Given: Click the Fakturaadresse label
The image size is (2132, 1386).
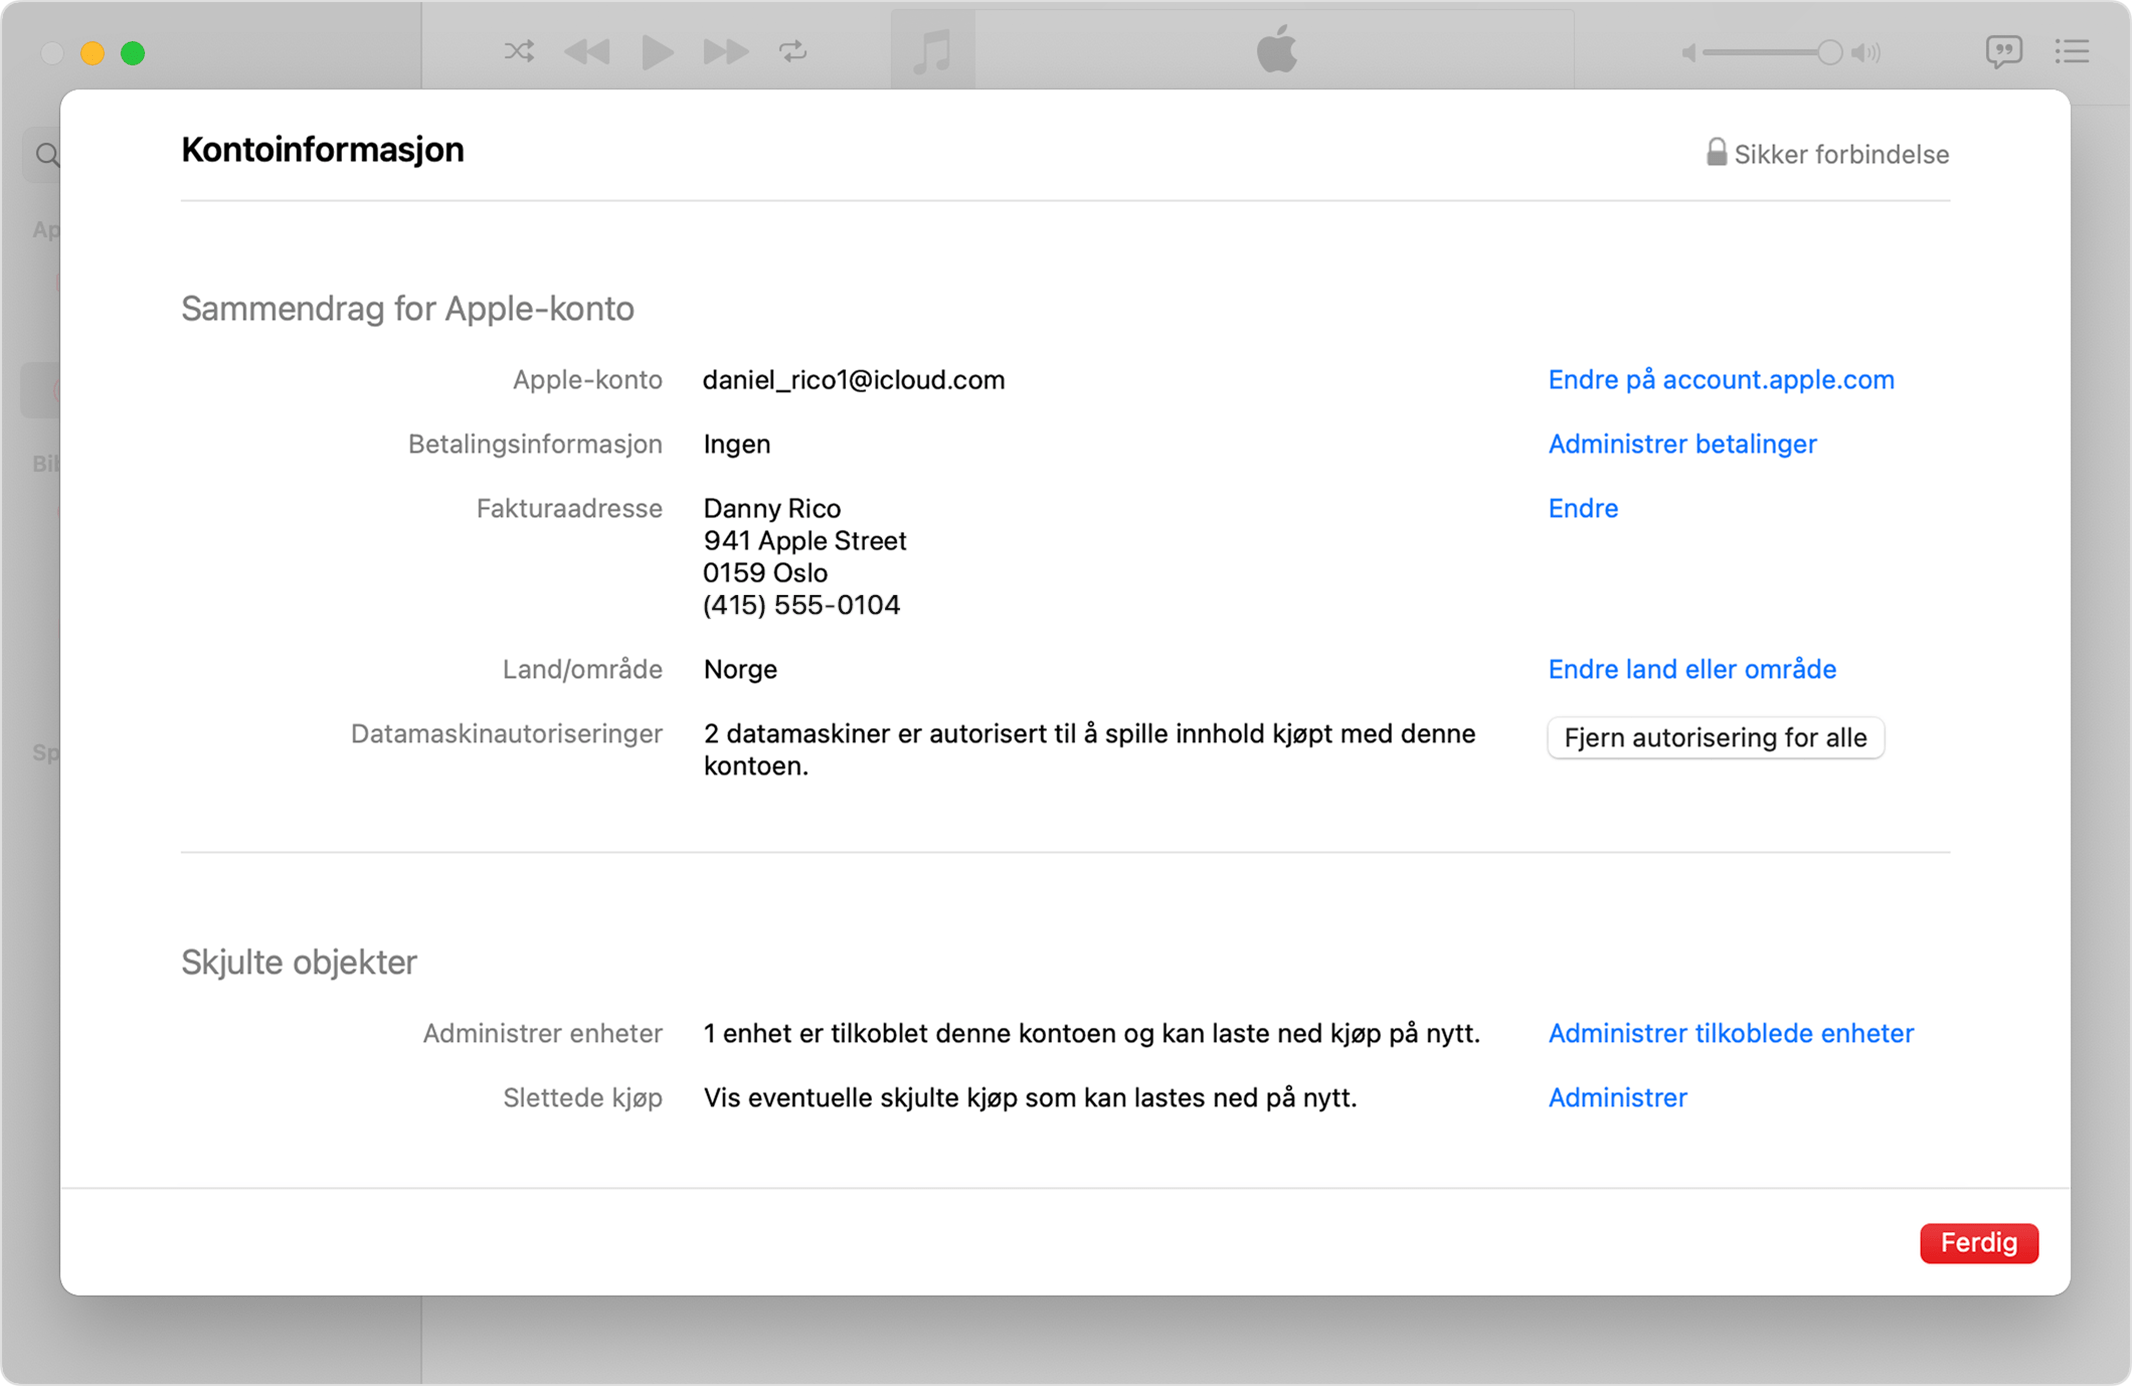Looking at the screenshot, I should [x=569, y=508].
